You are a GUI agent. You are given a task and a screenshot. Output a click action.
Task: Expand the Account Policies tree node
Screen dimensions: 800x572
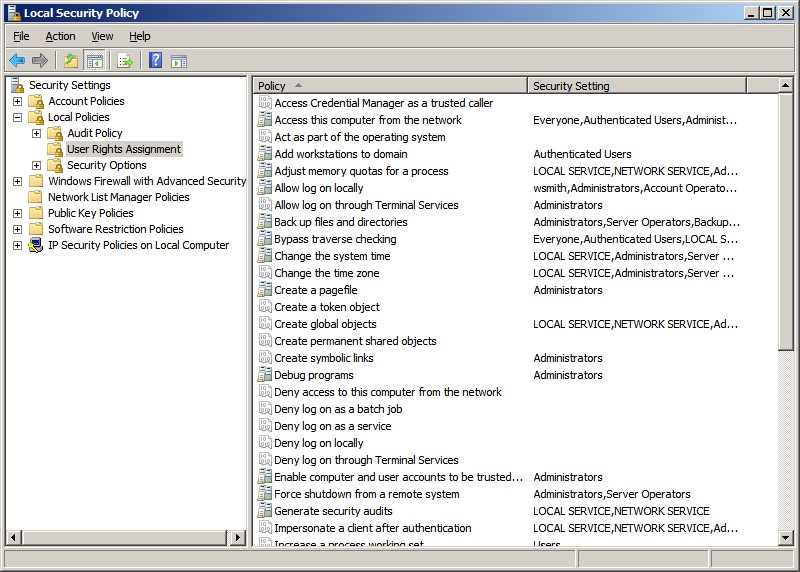coord(17,101)
